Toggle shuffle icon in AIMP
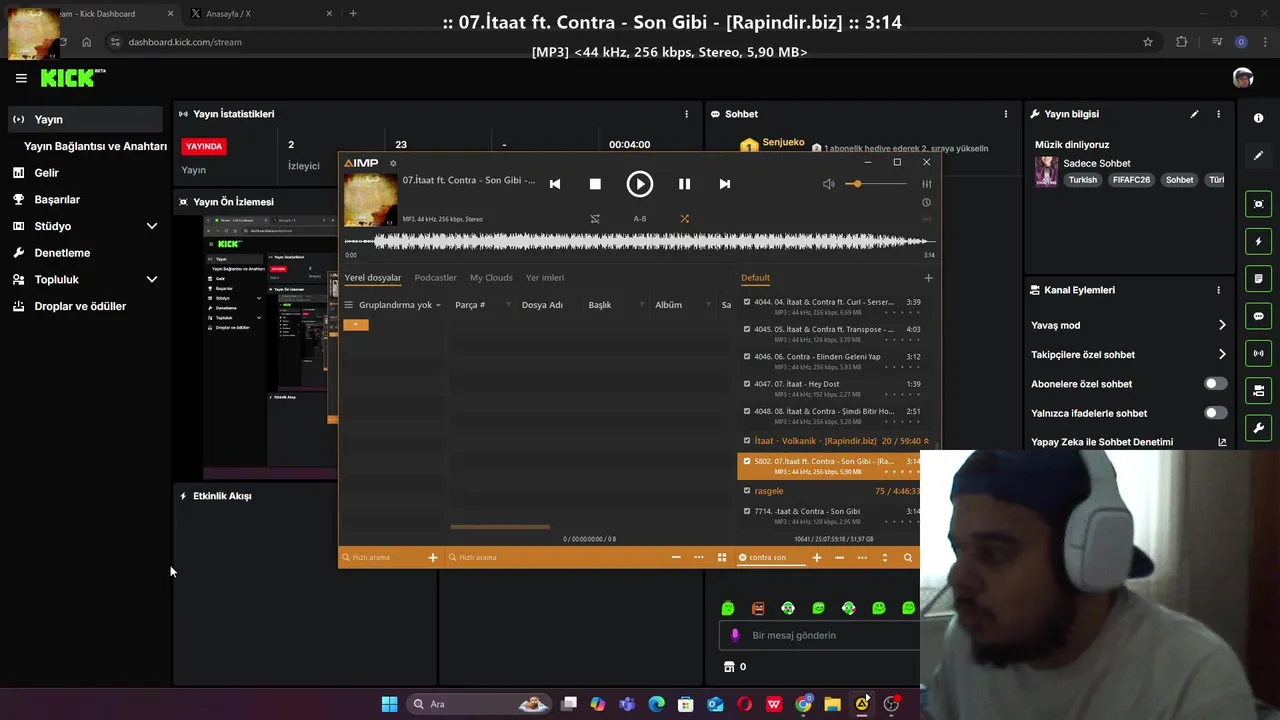Image resolution: width=1280 pixels, height=720 pixels. coord(684,219)
